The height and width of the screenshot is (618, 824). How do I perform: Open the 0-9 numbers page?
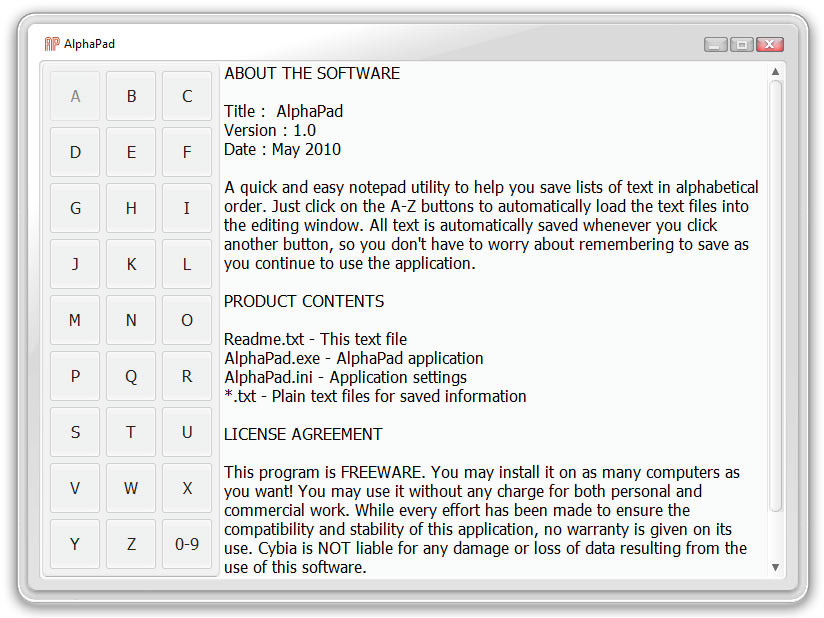[187, 545]
